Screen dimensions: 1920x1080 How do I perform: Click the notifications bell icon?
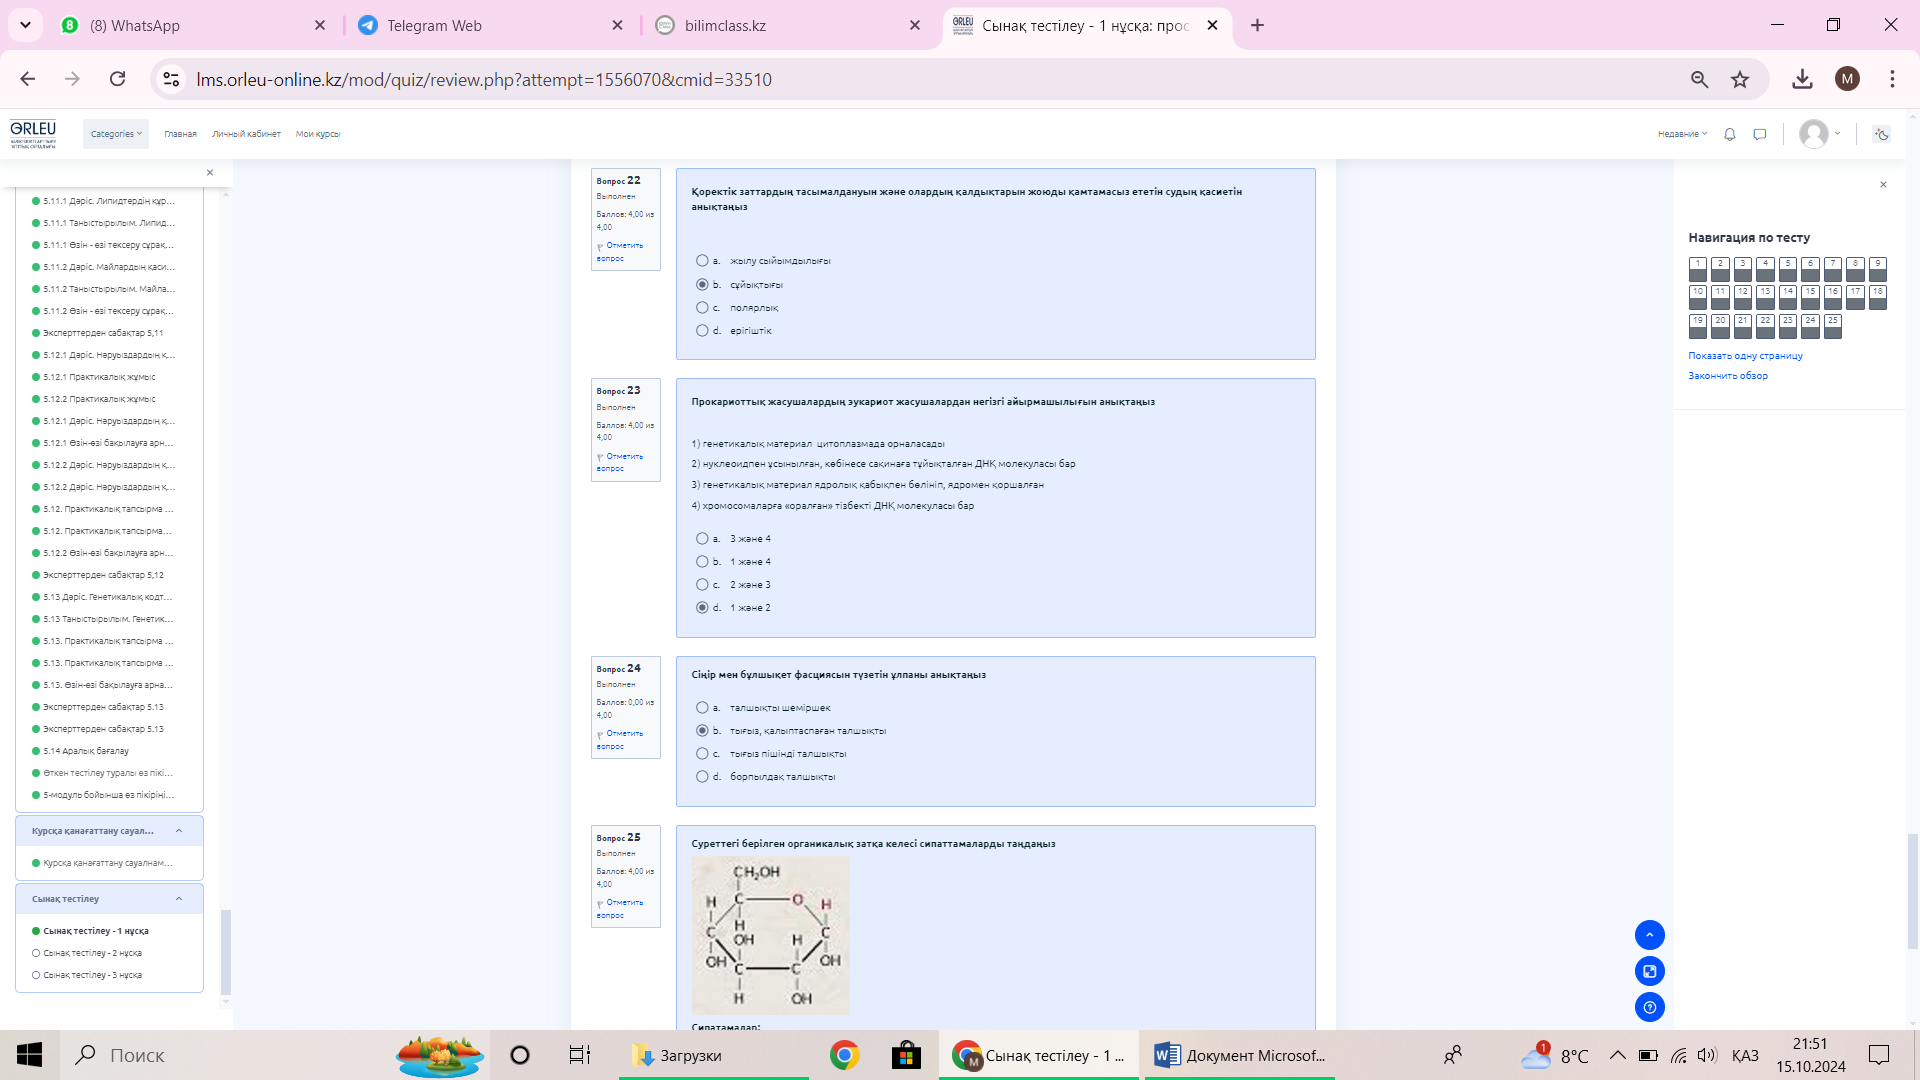tap(1730, 134)
